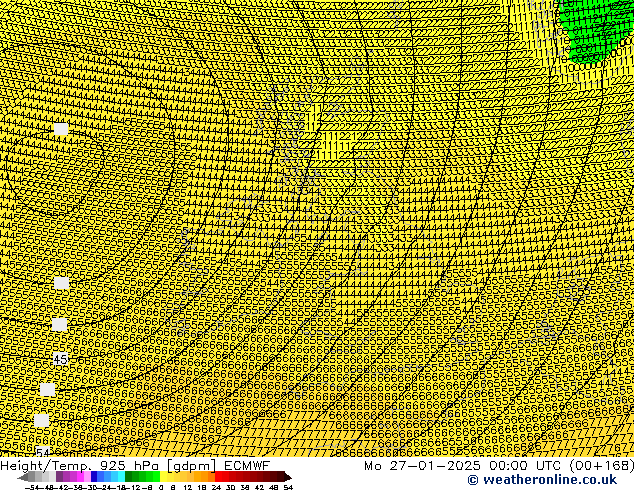Image resolution: width=634 pixels, height=490 pixels.
Task: Pick the dark purple legend swatch near -42
Action: point(59,476)
